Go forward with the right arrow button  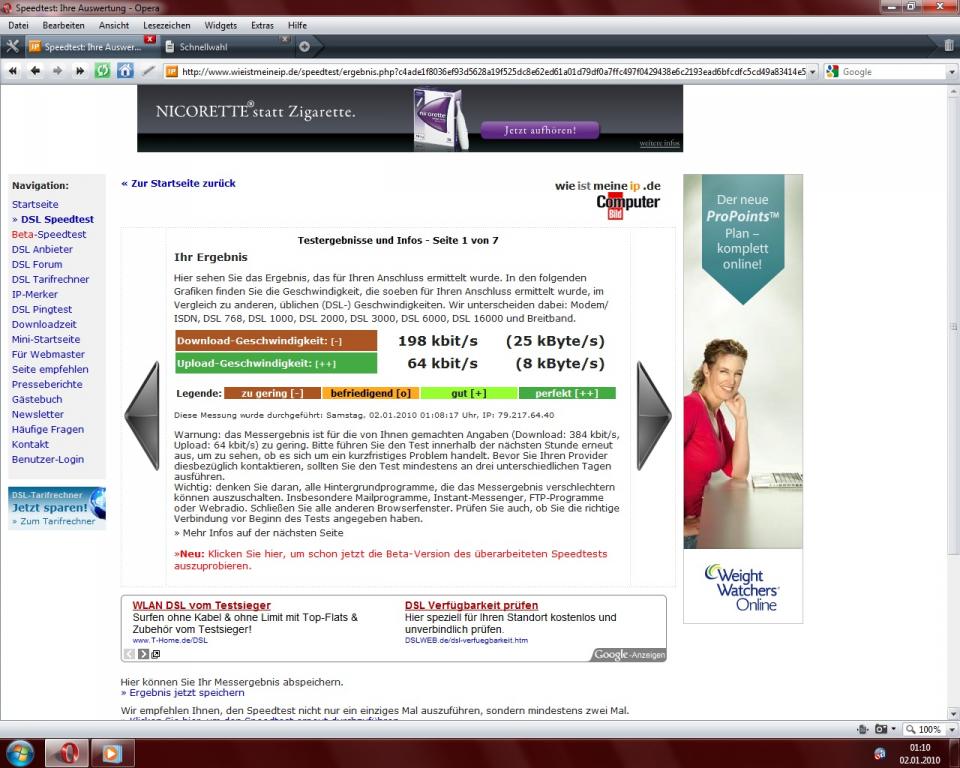58,71
